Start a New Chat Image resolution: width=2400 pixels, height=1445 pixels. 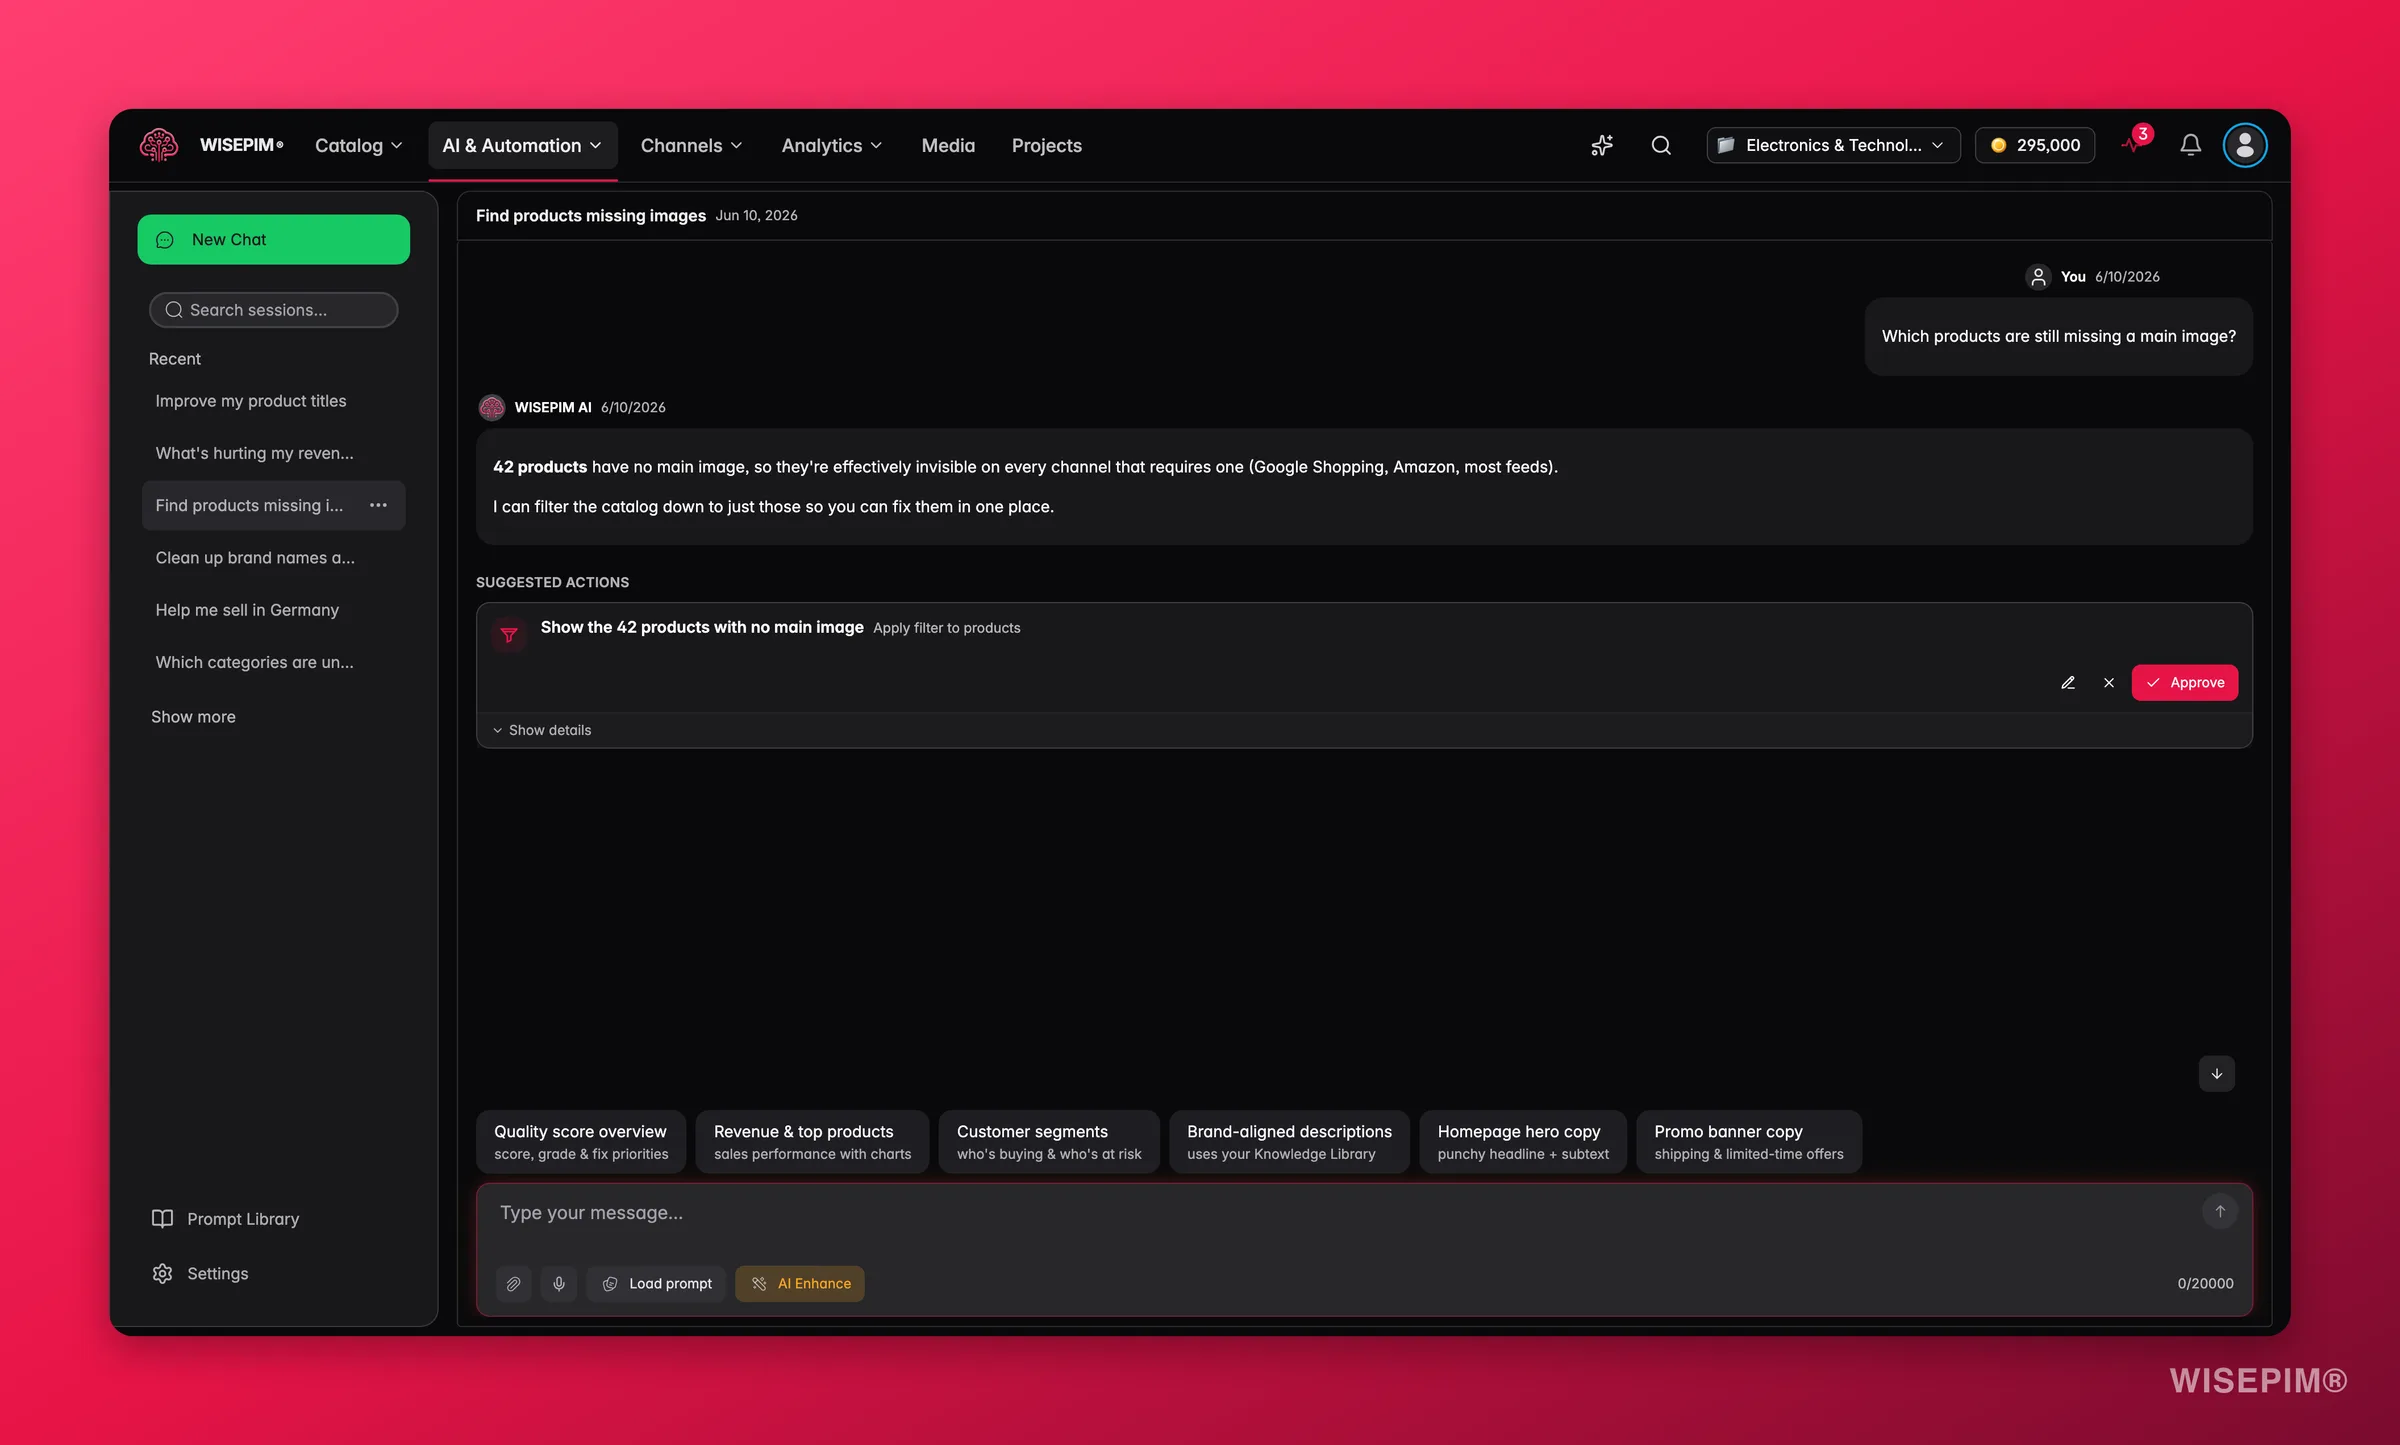coord(274,240)
